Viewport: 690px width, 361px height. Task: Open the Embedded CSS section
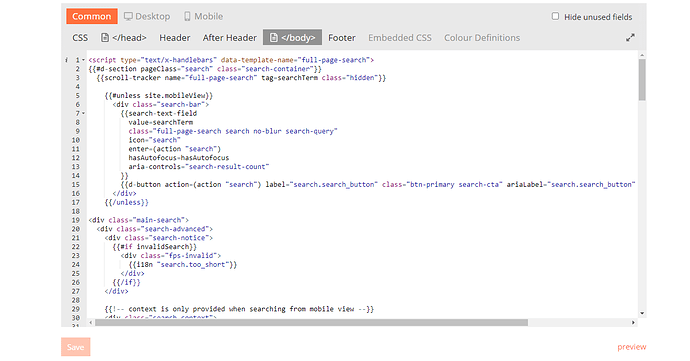(x=400, y=38)
